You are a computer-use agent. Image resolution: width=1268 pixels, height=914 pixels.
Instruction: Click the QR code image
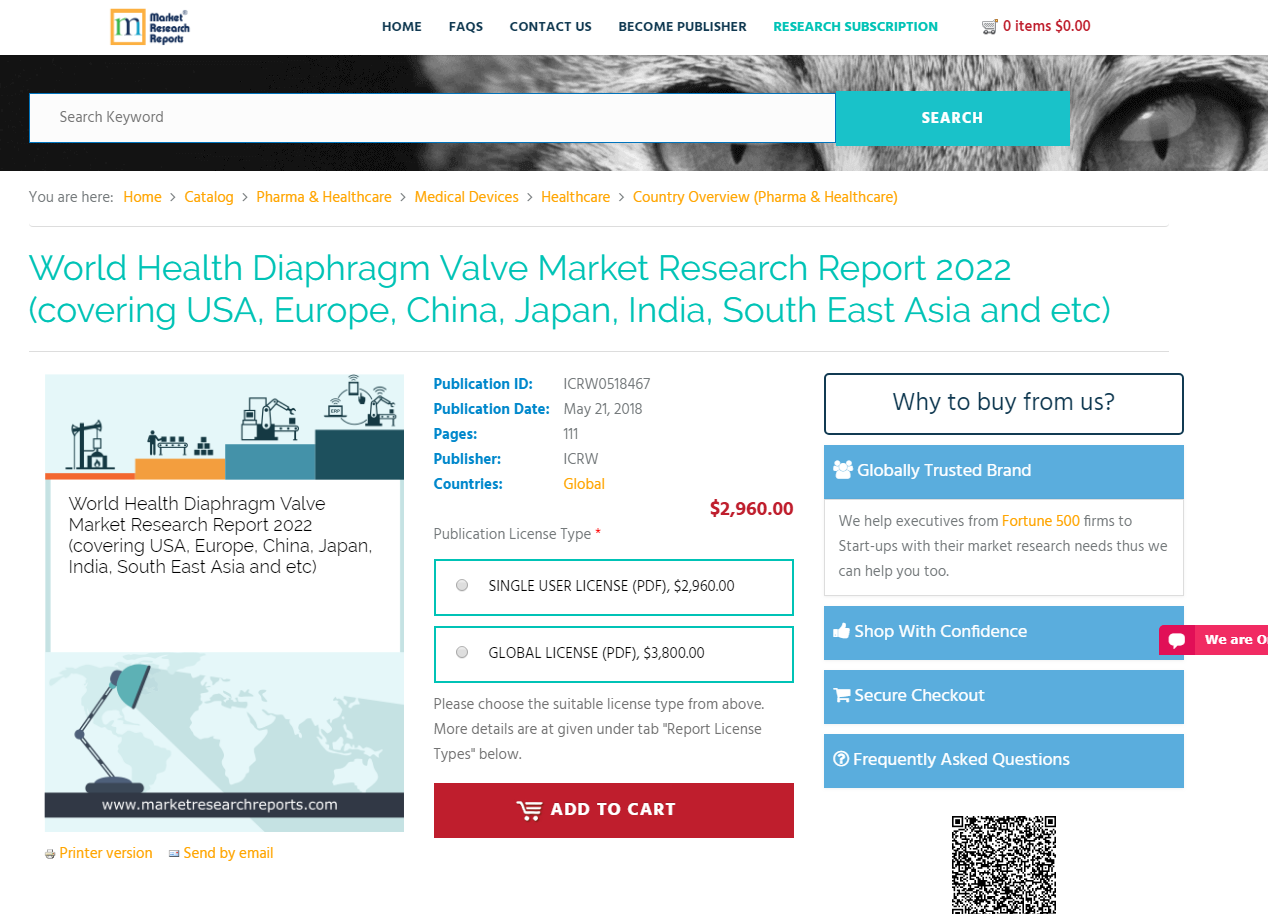[x=1003, y=864]
